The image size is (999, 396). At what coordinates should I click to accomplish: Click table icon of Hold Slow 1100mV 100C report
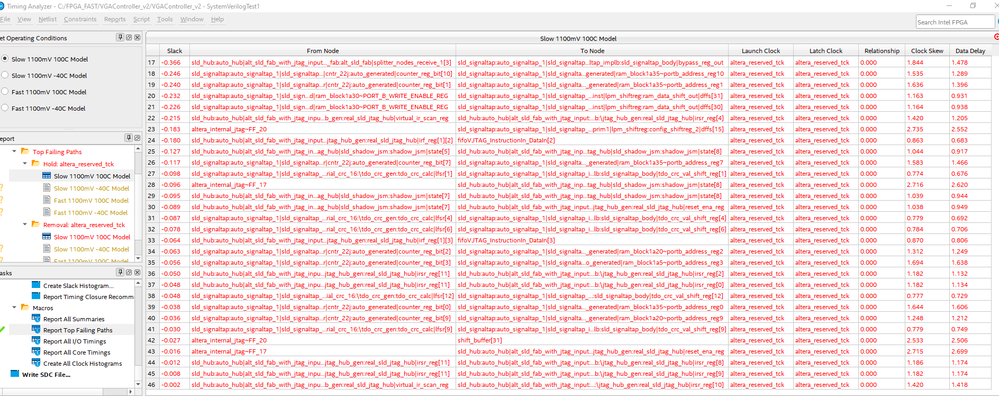pyautogui.click(x=47, y=176)
